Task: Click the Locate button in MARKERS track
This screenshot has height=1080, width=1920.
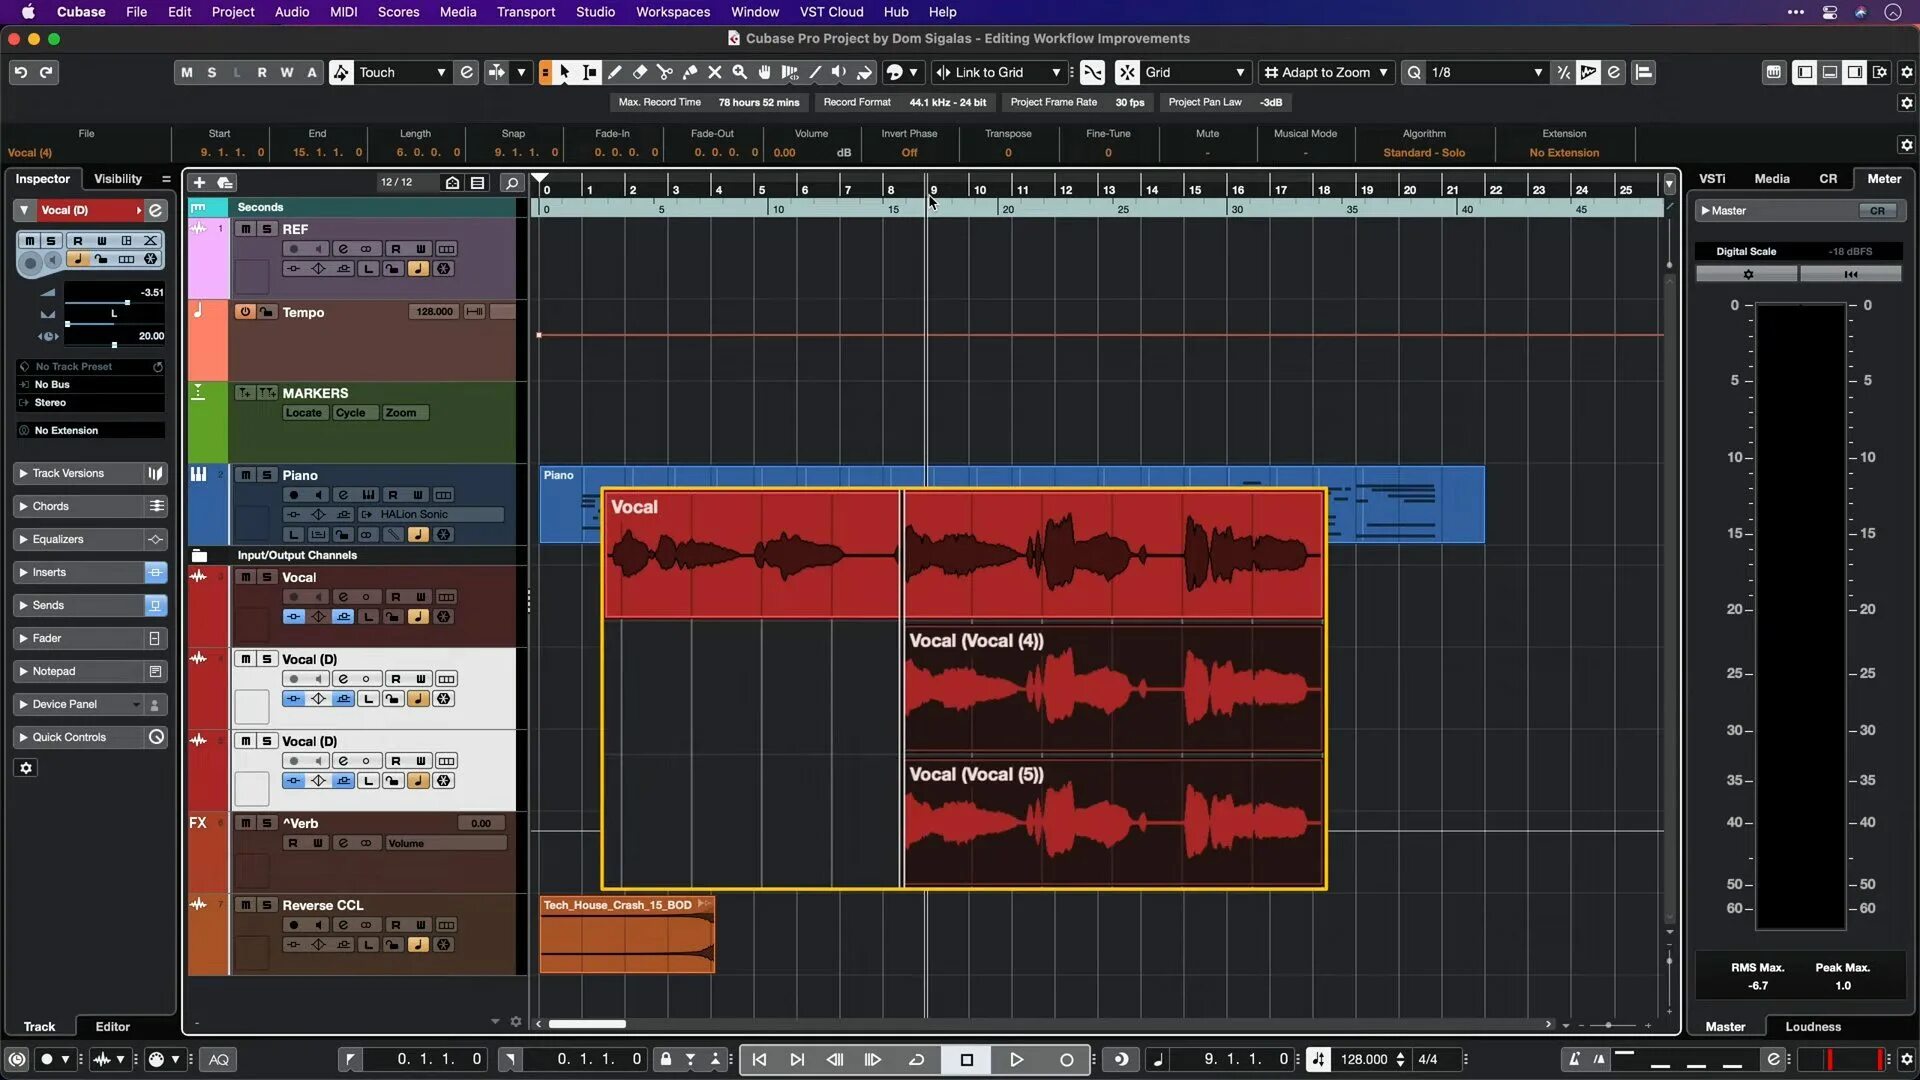Action: [x=304, y=413]
